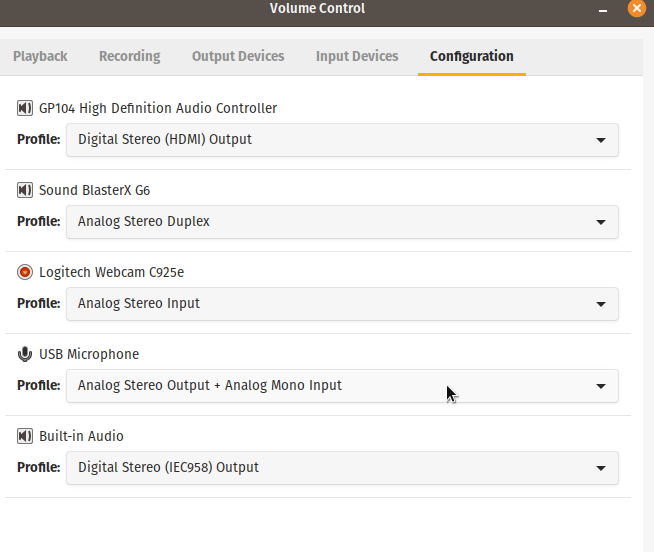The image size is (654, 552).
Task: Open the GP104 profile dropdown
Action: tap(342, 140)
